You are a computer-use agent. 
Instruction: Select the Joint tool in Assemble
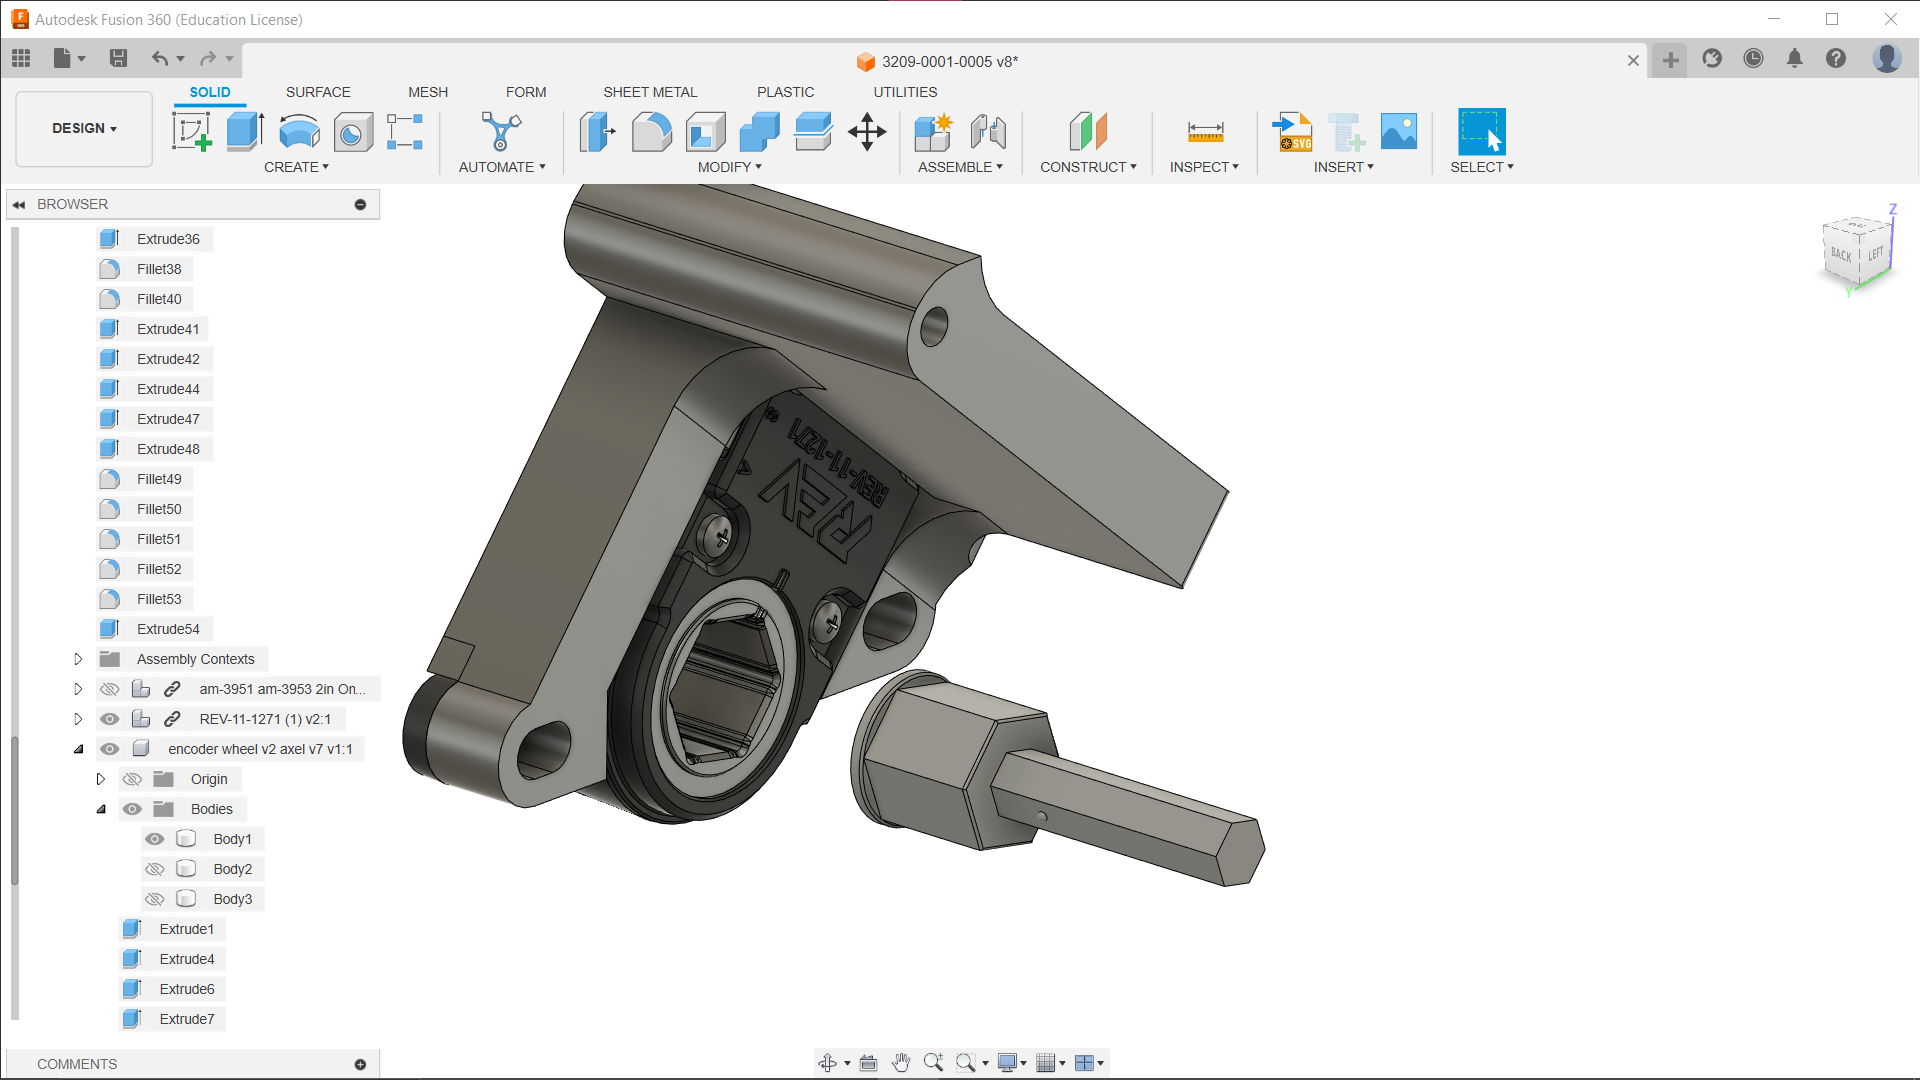[x=988, y=131]
